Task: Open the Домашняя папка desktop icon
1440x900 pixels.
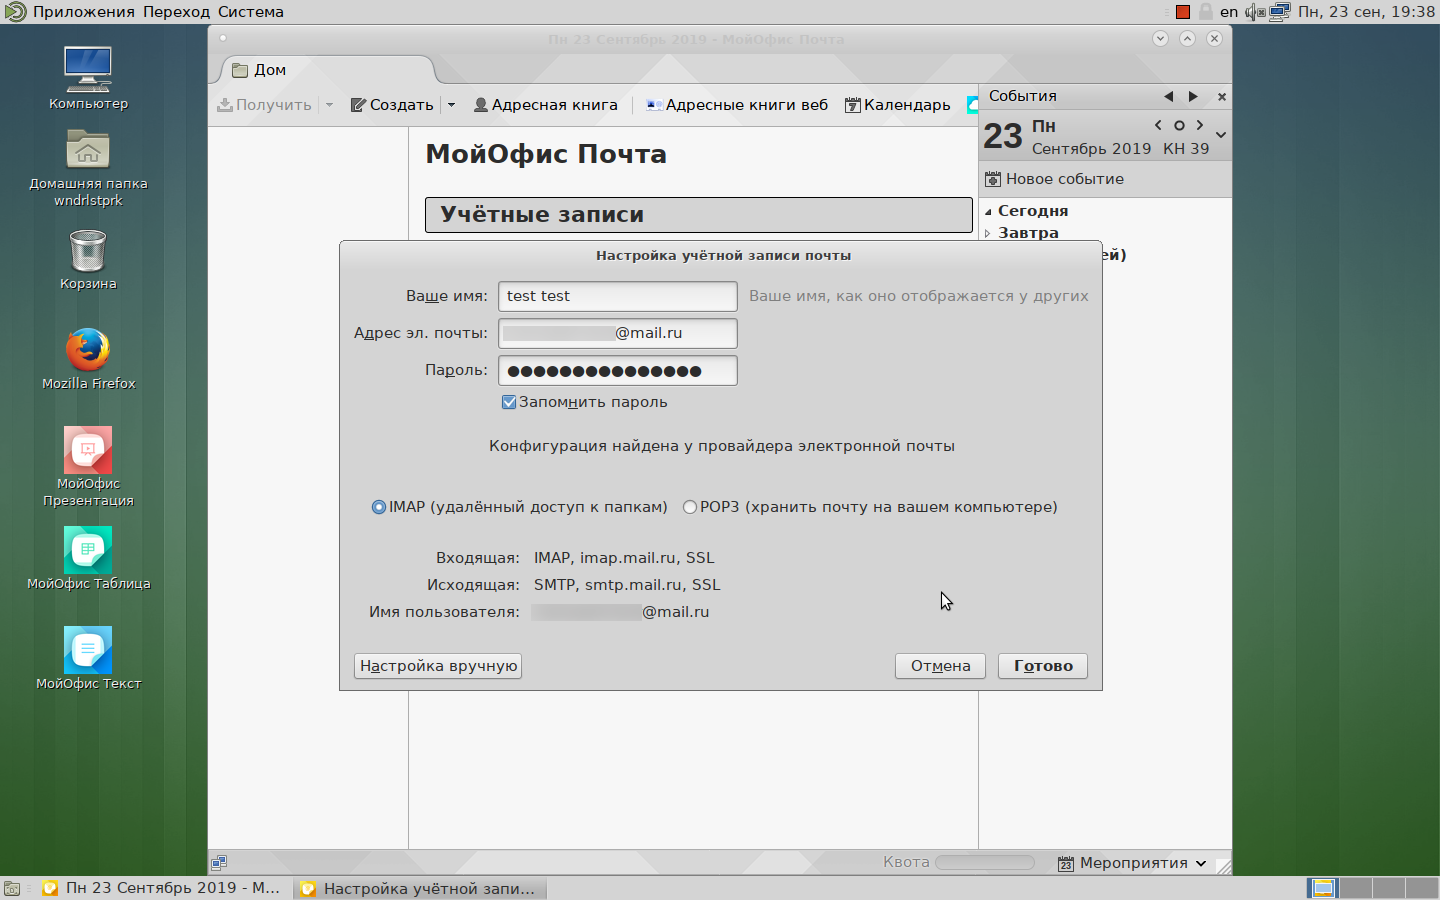Action: point(88,168)
